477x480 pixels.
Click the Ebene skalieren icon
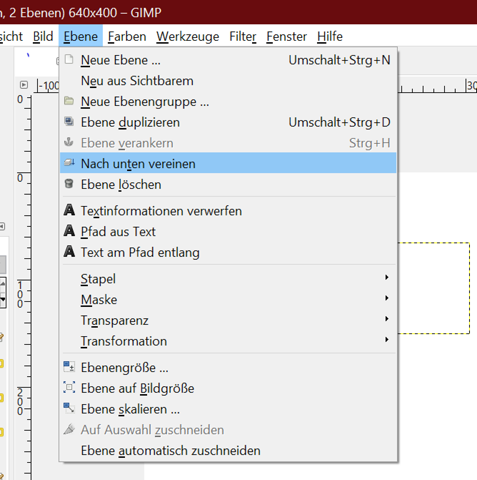coord(69,408)
